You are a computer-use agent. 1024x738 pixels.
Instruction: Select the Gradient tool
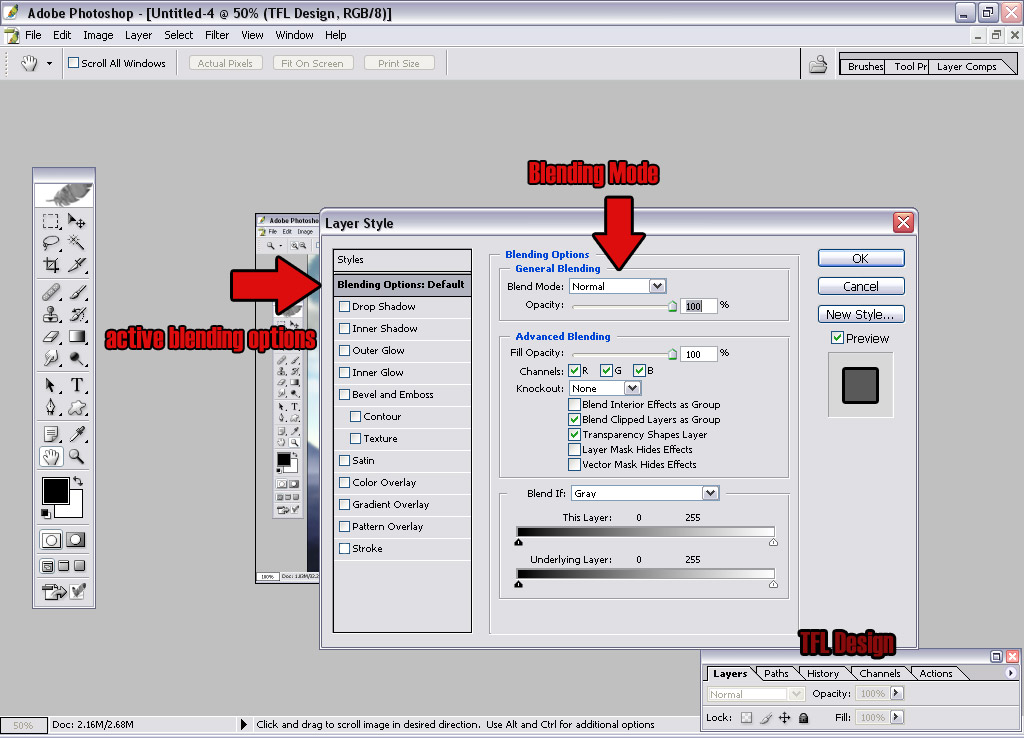tap(76, 336)
